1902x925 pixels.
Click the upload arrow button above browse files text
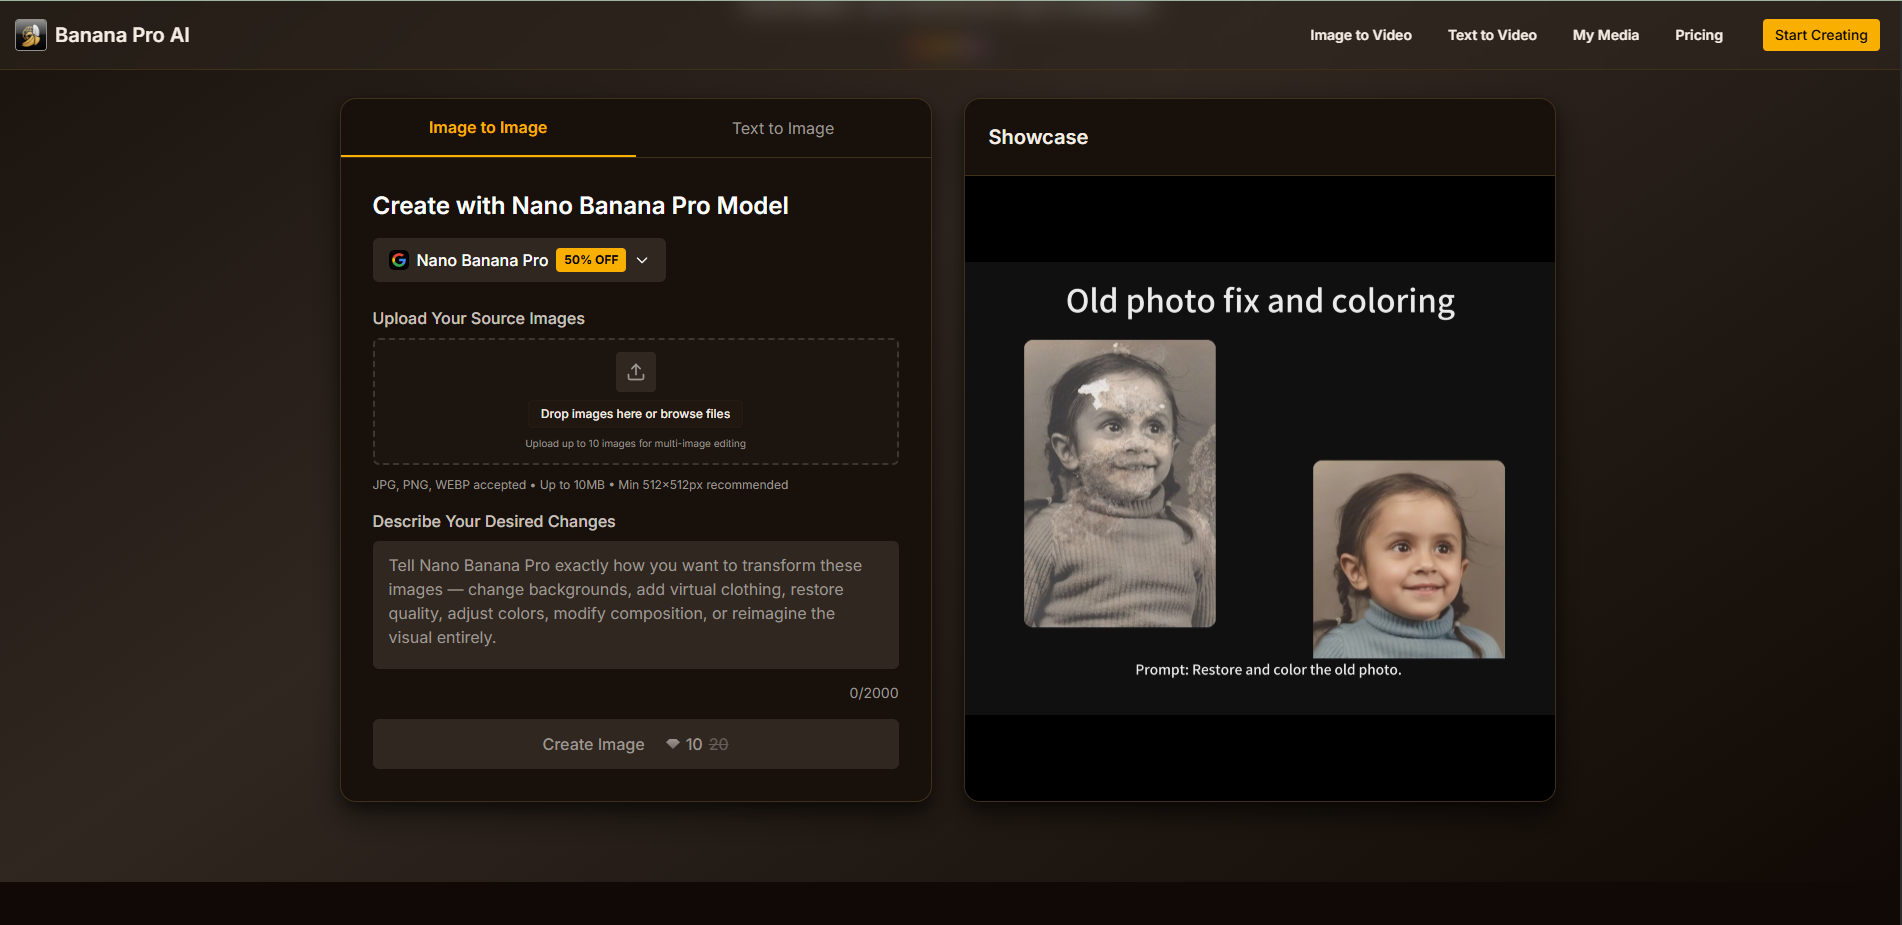point(635,371)
